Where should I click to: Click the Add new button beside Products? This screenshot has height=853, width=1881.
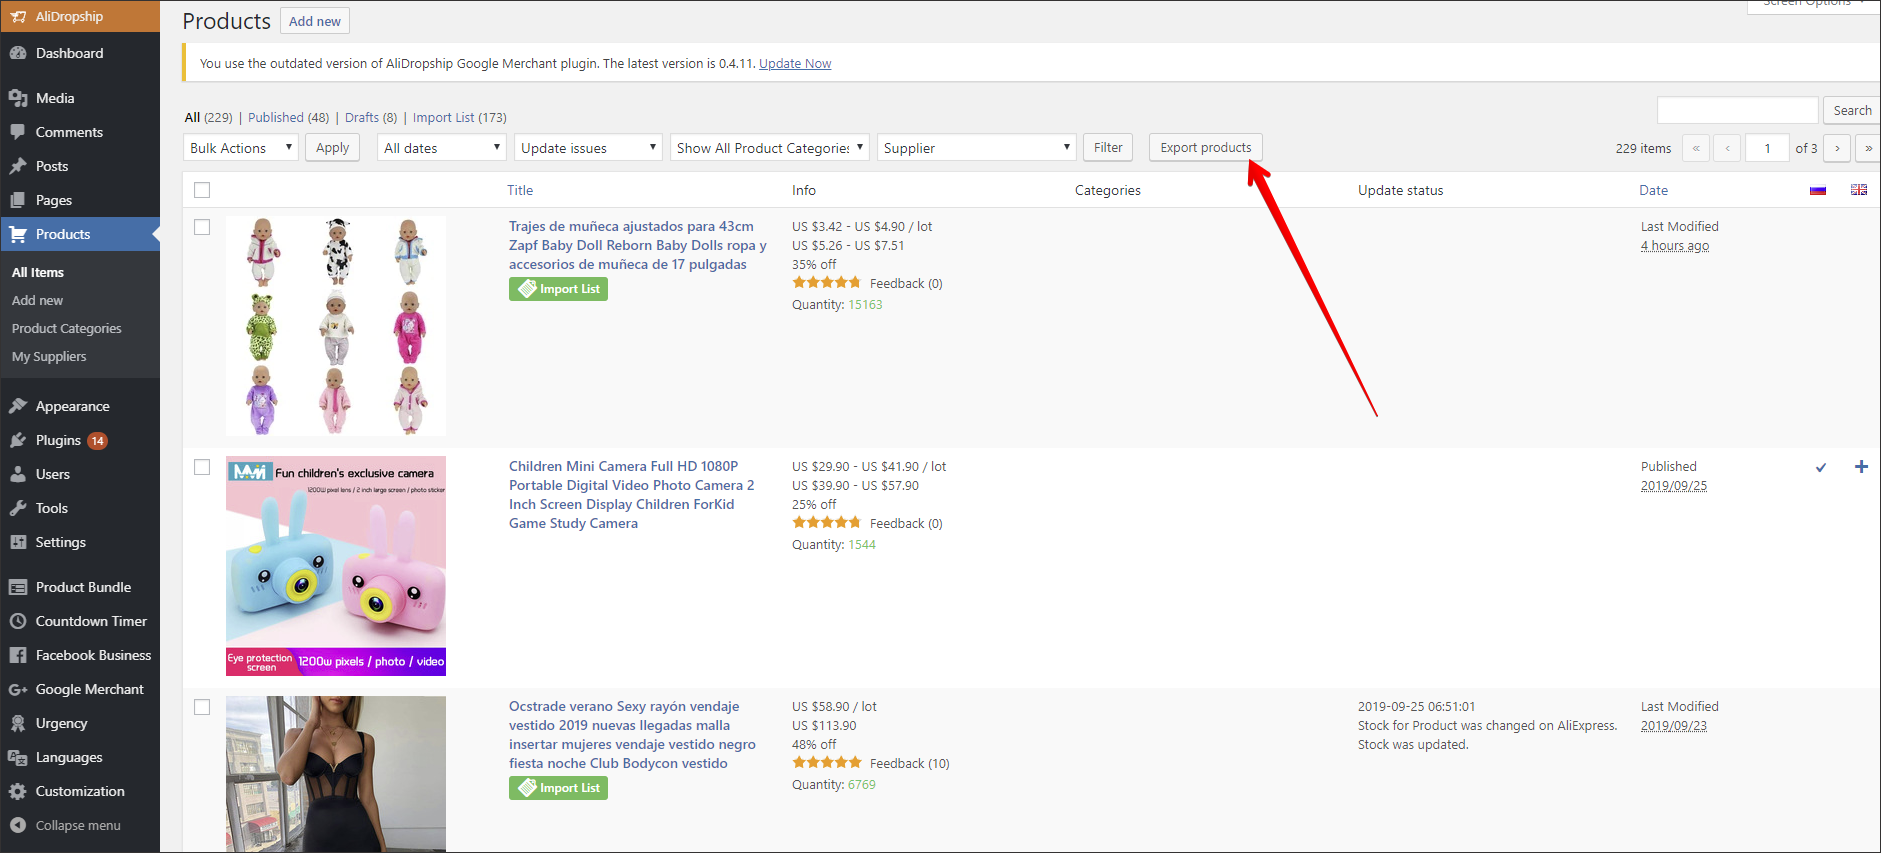315,21
